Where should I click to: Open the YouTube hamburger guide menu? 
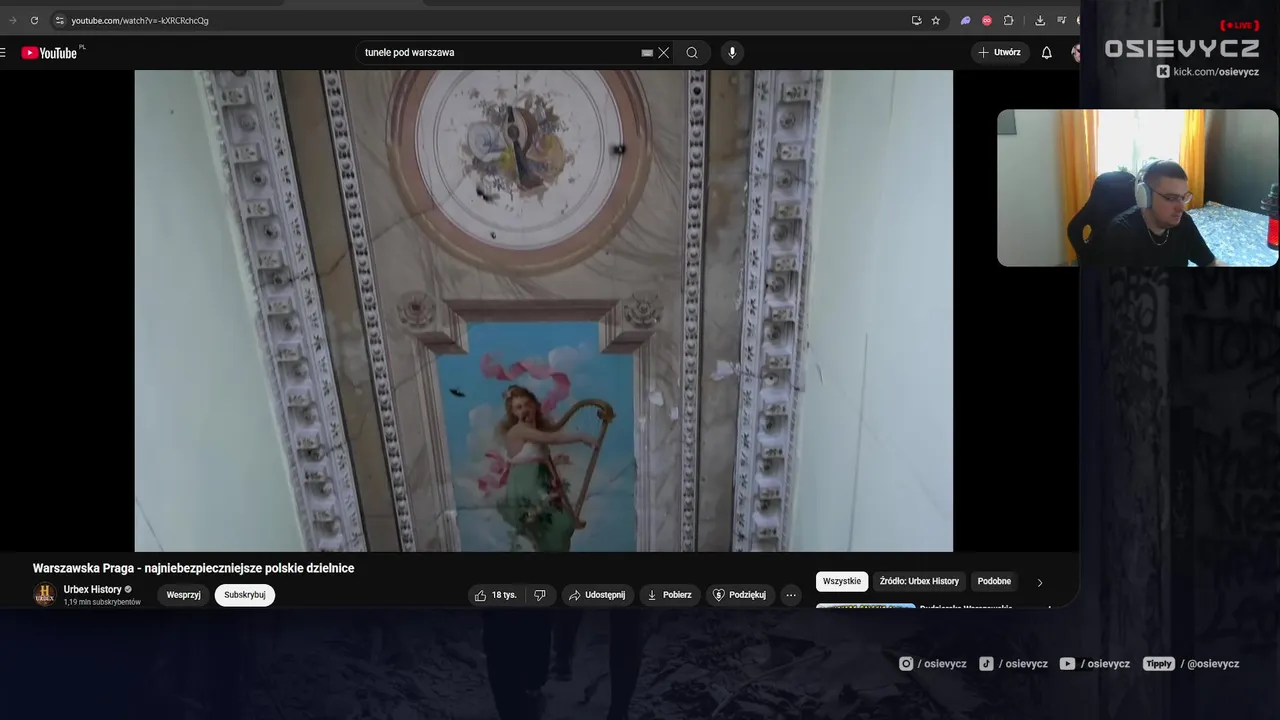(x=4, y=53)
